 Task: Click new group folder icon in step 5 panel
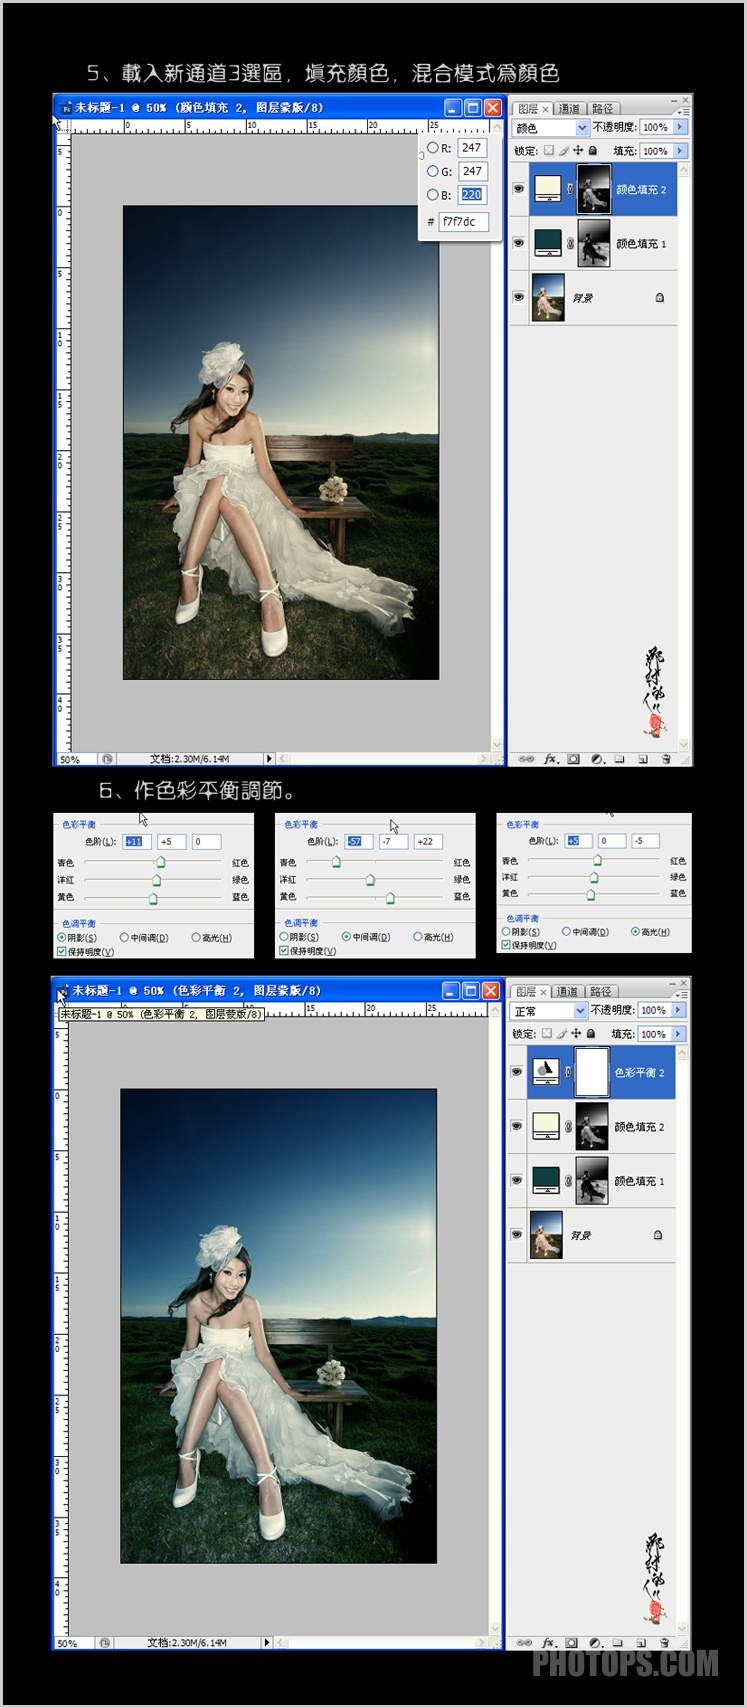pyautogui.click(x=619, y=759)
